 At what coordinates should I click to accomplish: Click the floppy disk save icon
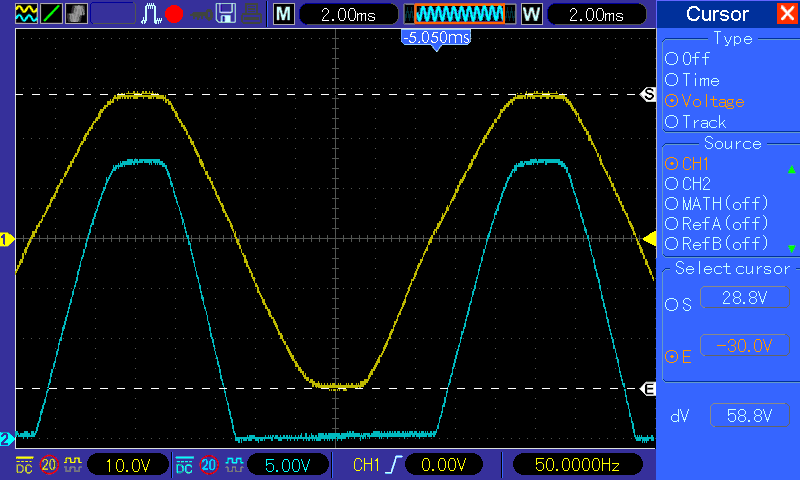click(x=226, y=14)
